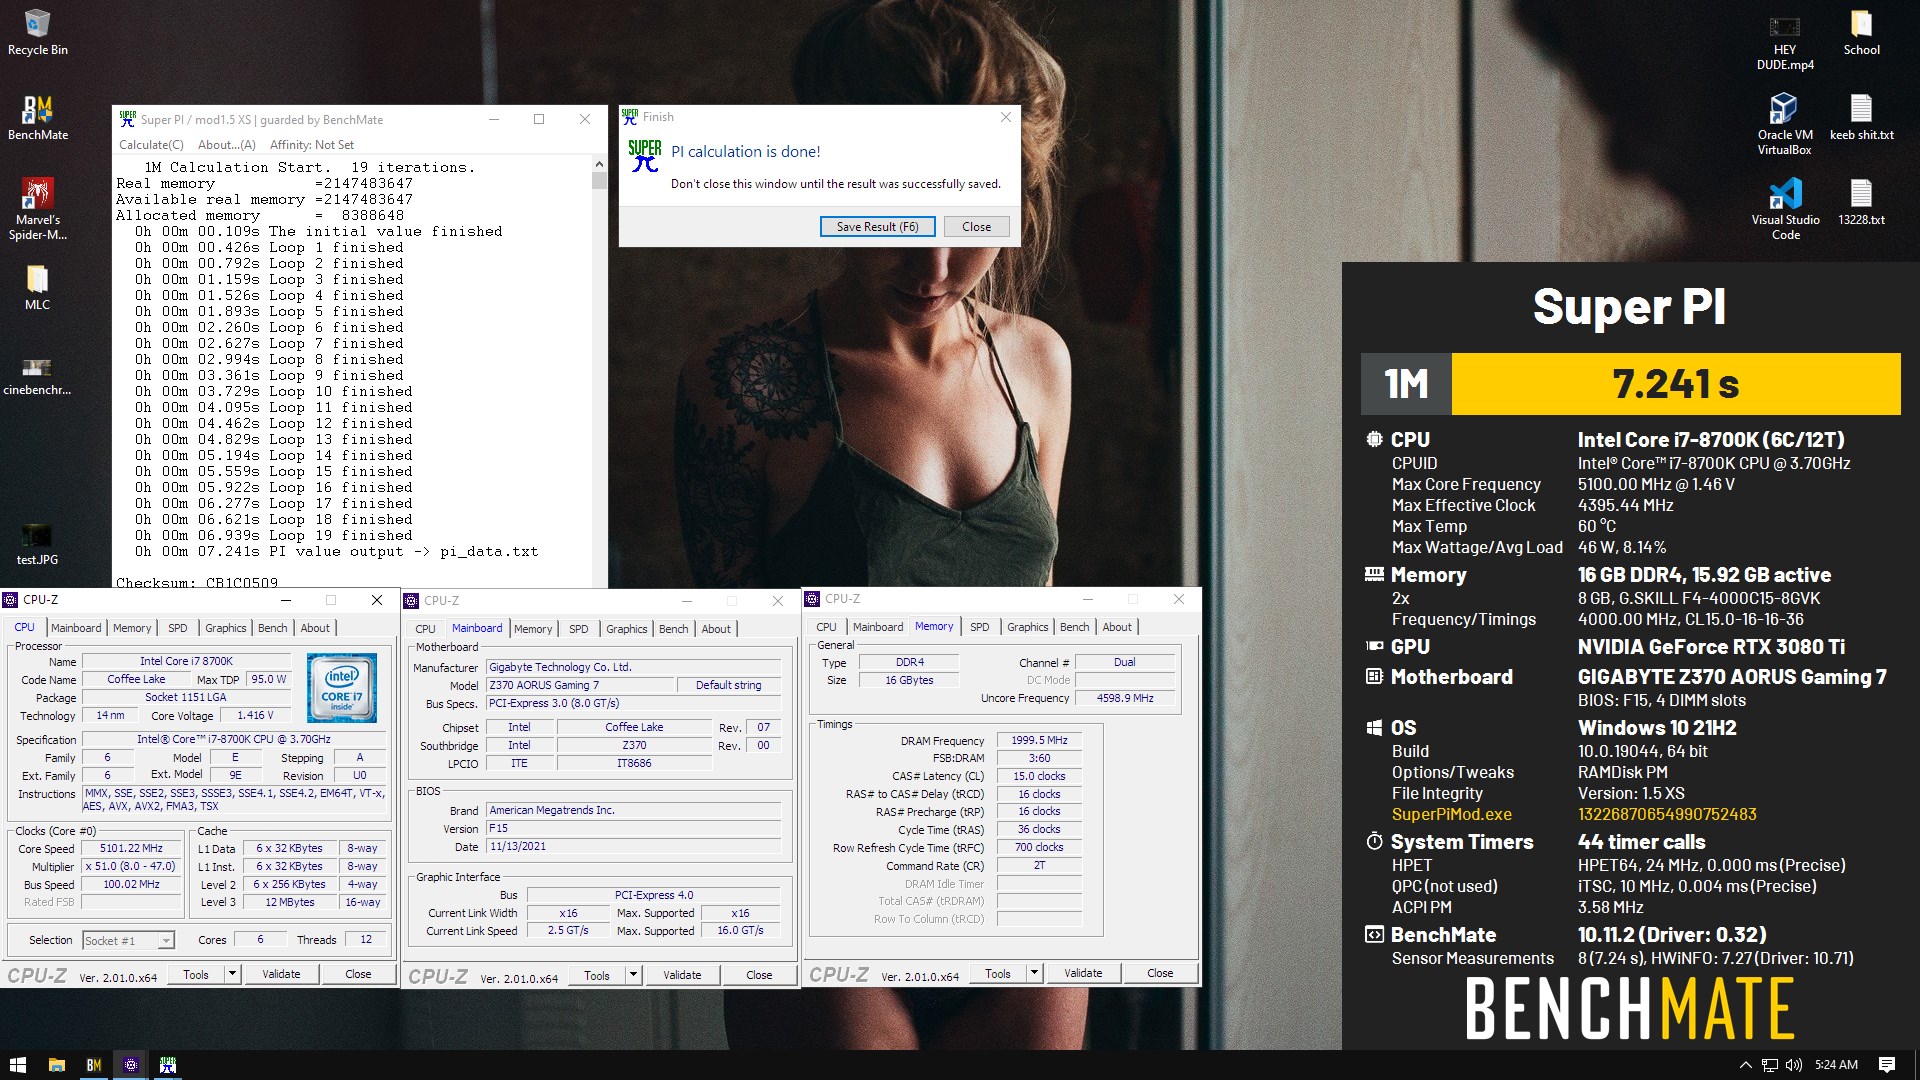Select the test.JPG file icon
1920x1080 pixels.
pos(37,544)
